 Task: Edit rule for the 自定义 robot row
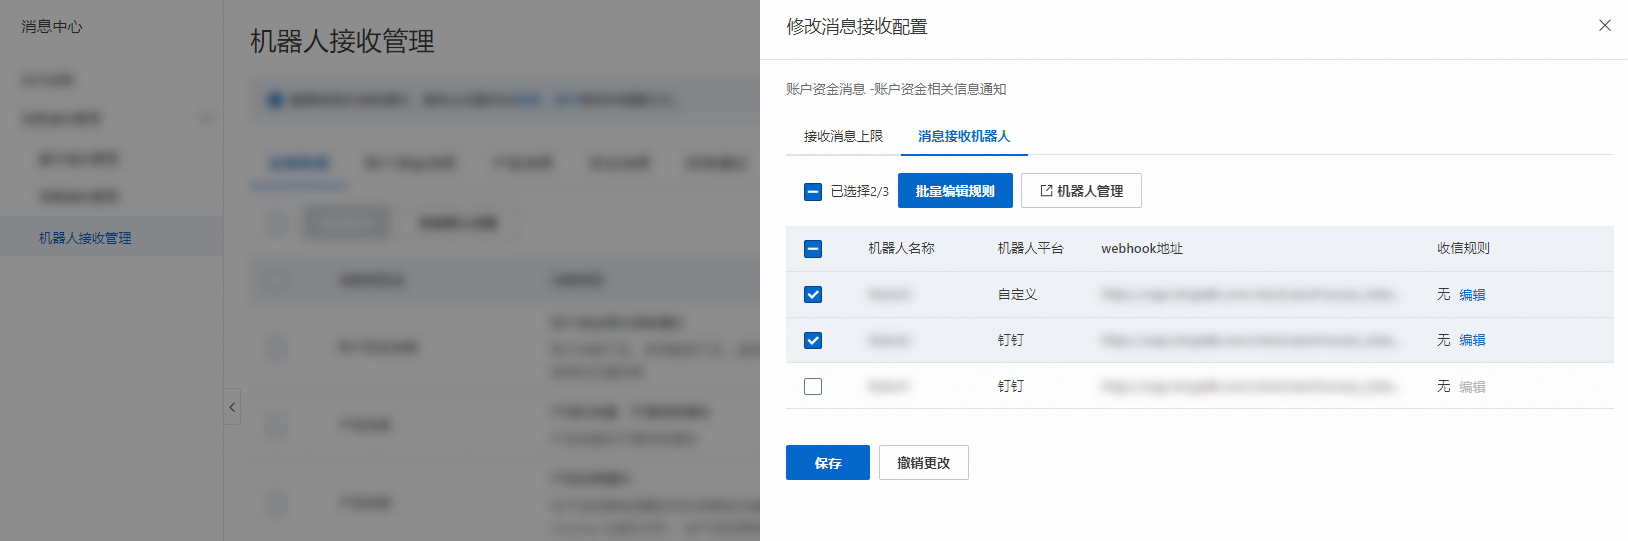[1472, 295]
